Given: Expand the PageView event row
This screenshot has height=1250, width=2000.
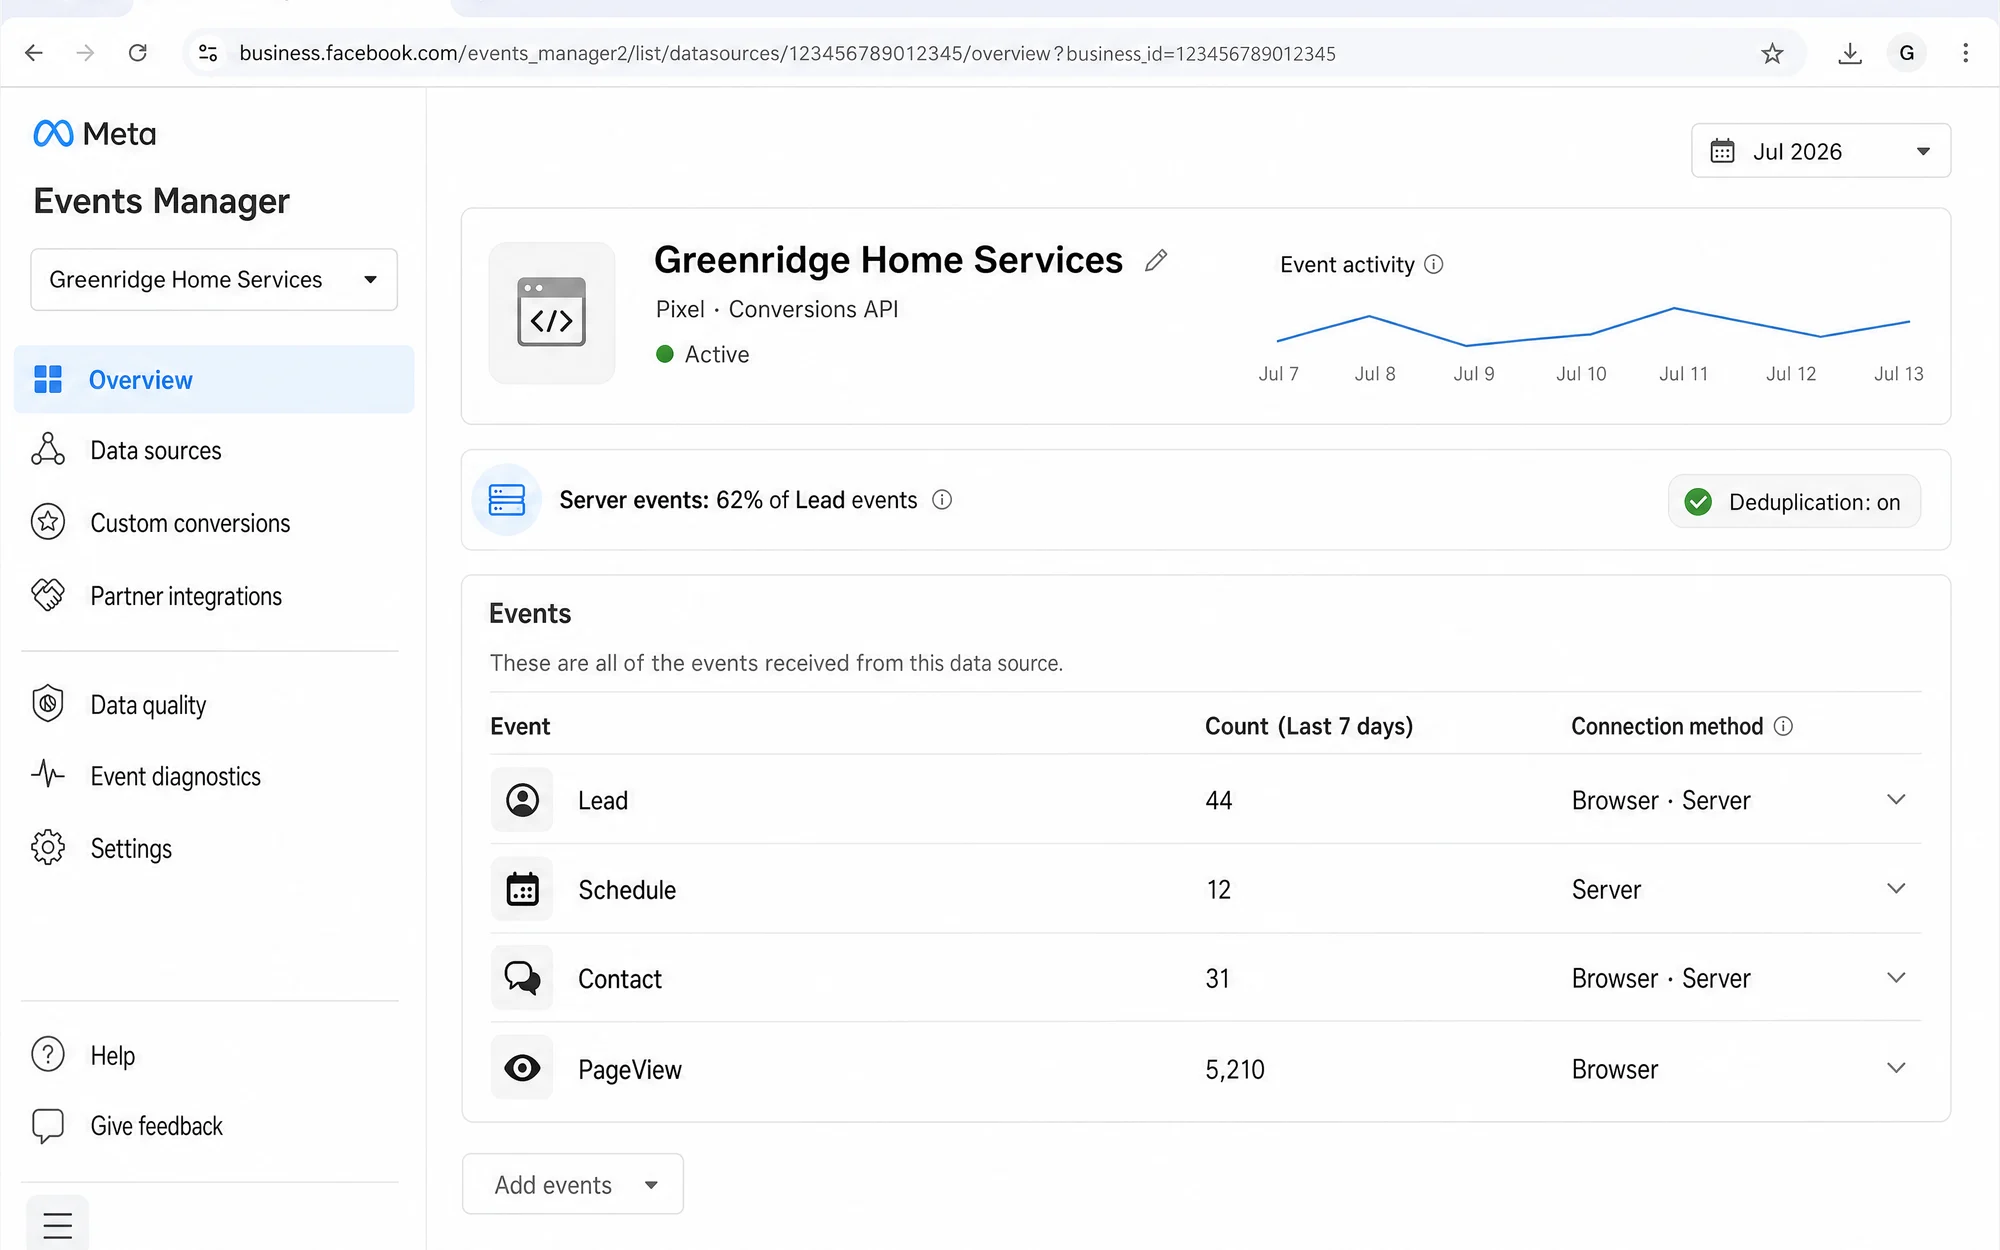Looking at the screenshot, I should 1896,1068.
